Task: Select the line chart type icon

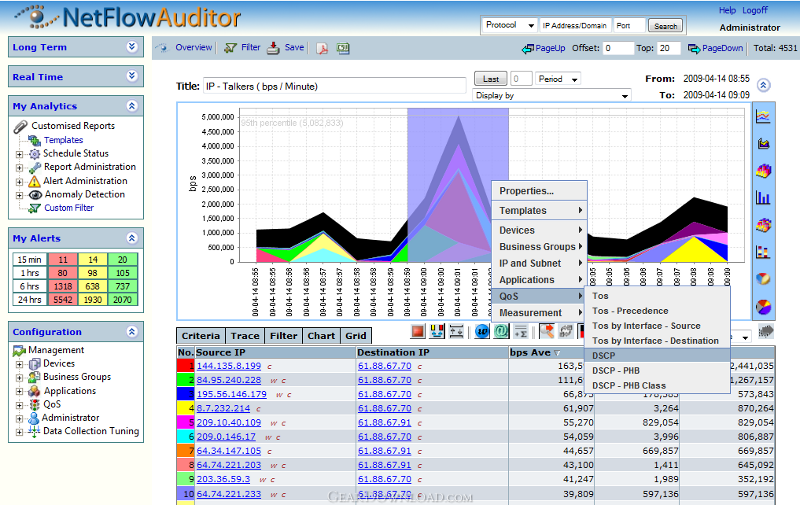Action: click(763, 117)
